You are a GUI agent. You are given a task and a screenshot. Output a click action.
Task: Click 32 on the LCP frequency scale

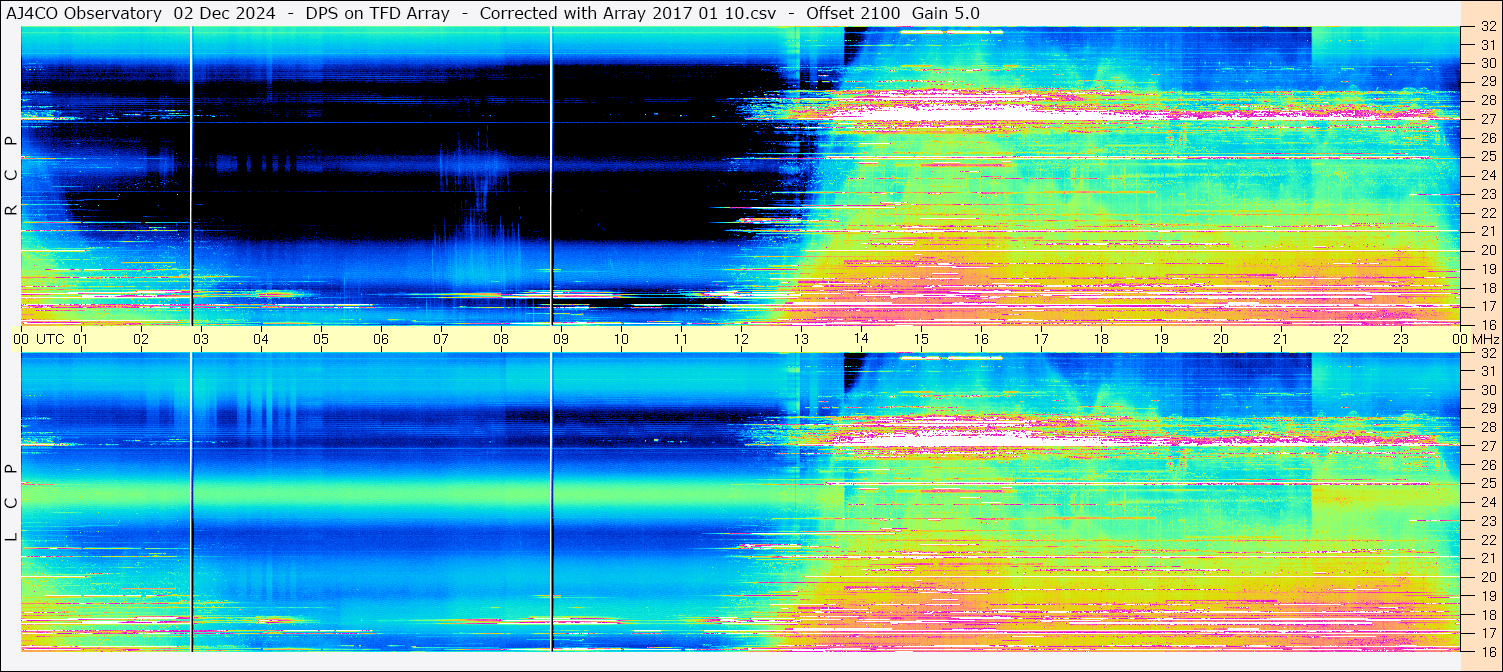[x=1488, y=353]
